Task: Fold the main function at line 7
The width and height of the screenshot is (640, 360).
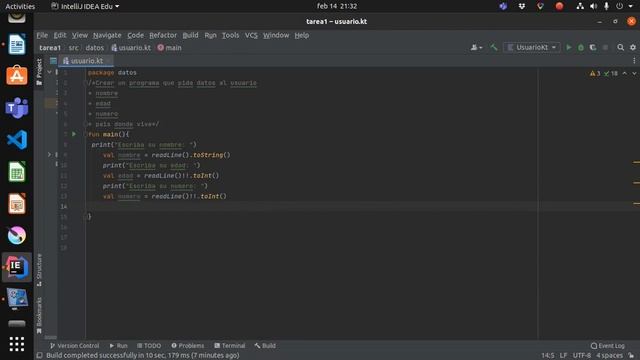Action: 86,134
